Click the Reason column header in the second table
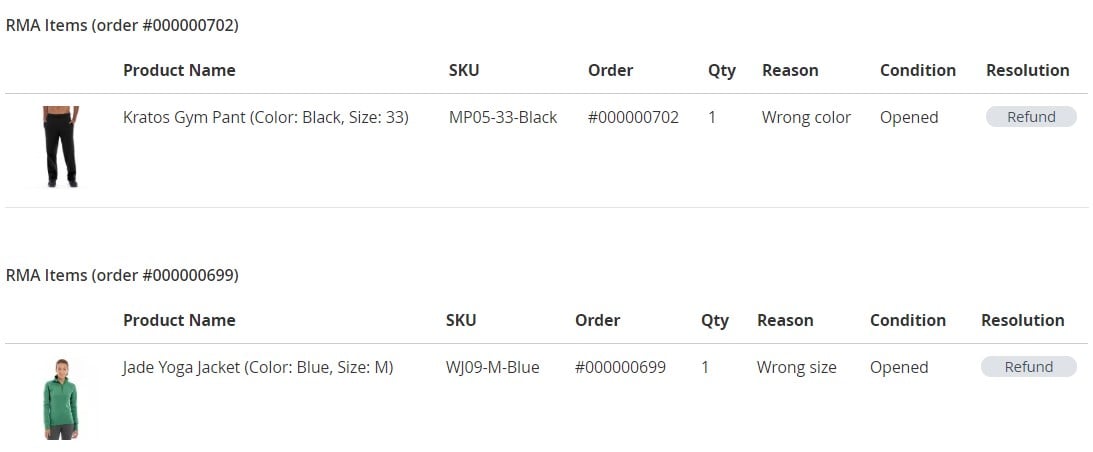Image resolution: width=1093 pixels, height=452 pixels. pyautogui.click(x=785, y=320)
